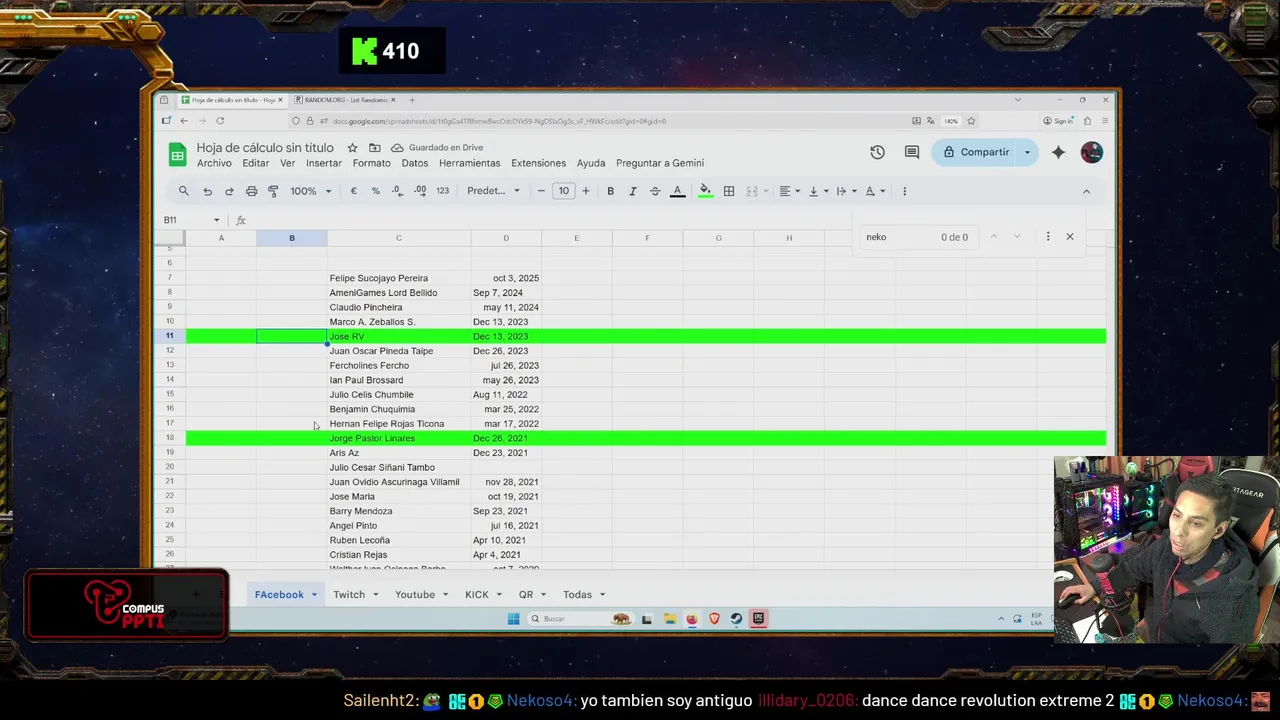
Task: Move the document to a folder
Action: point(375,148)
